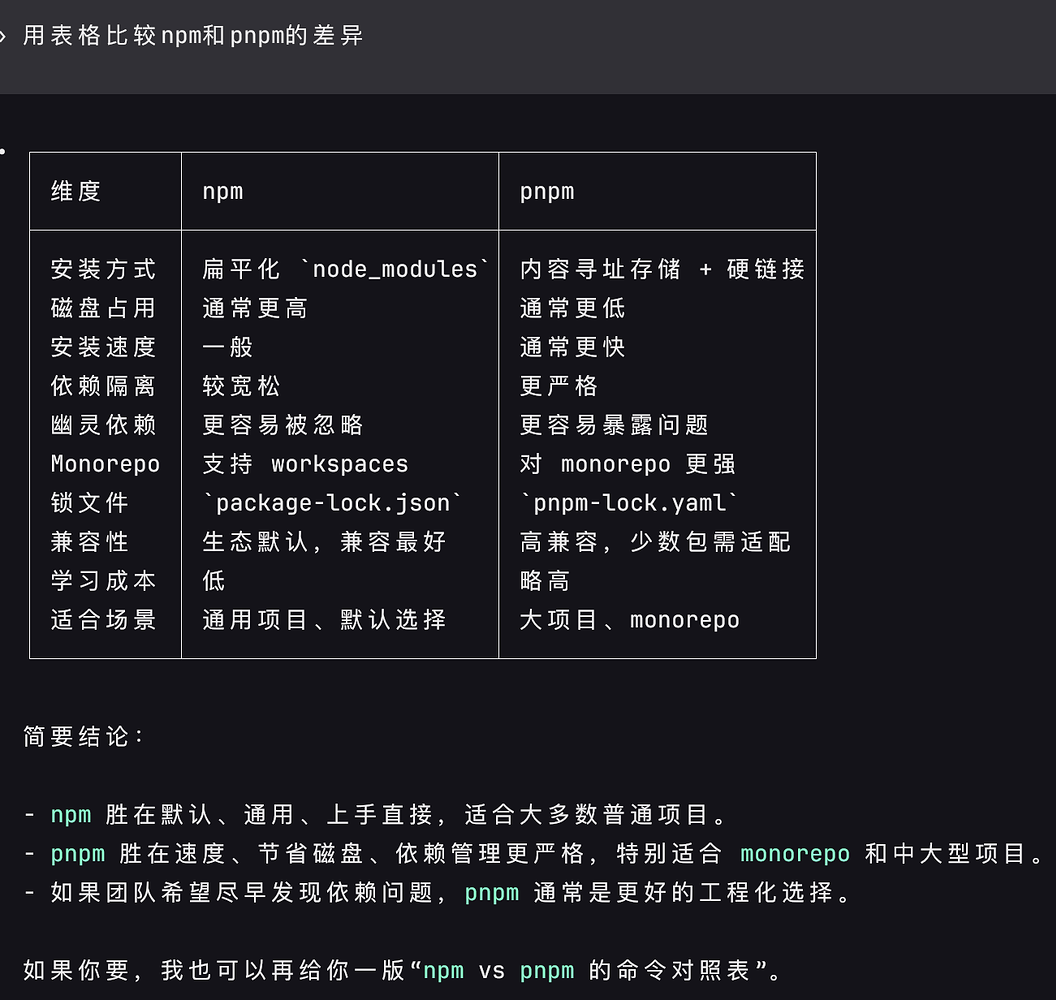Screen dimensions: 1056x1000
Task: Select row label "磁盘占用"
Action: pyautogui.click(x=104, y=308)
